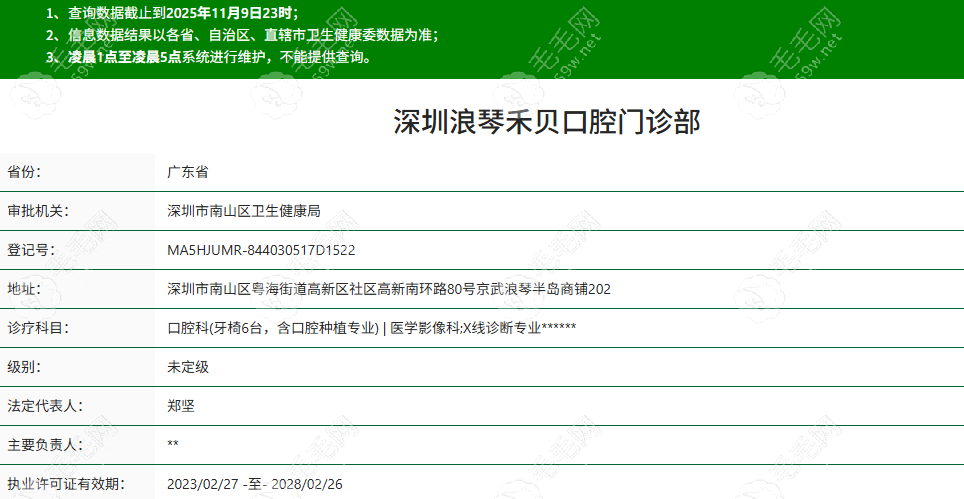Click the address text ending in 商铺202
The image size is (964, 499).
tap(388, 289)
